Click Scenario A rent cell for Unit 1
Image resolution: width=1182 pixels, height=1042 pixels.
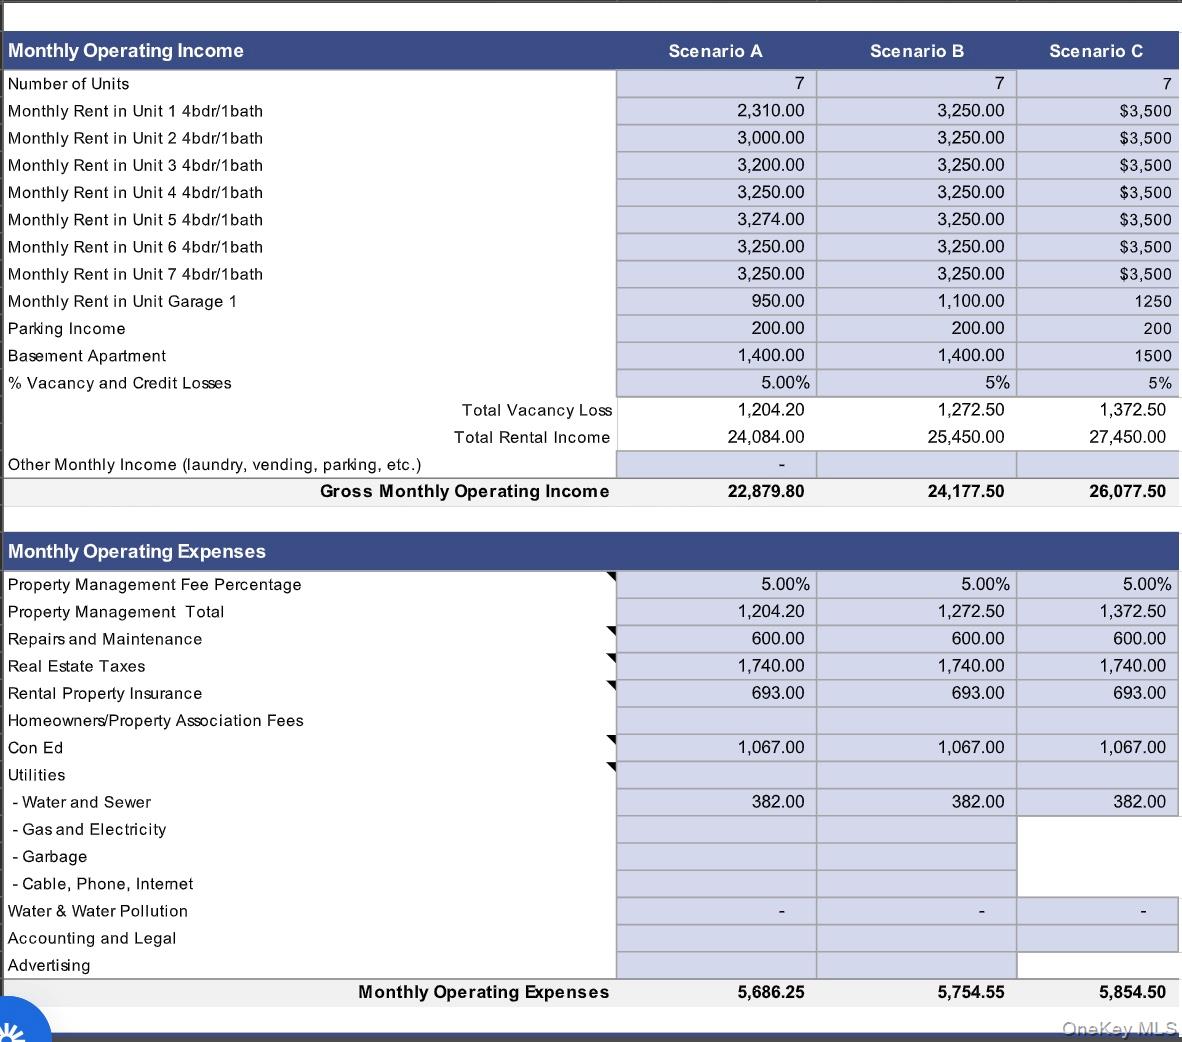716,111
